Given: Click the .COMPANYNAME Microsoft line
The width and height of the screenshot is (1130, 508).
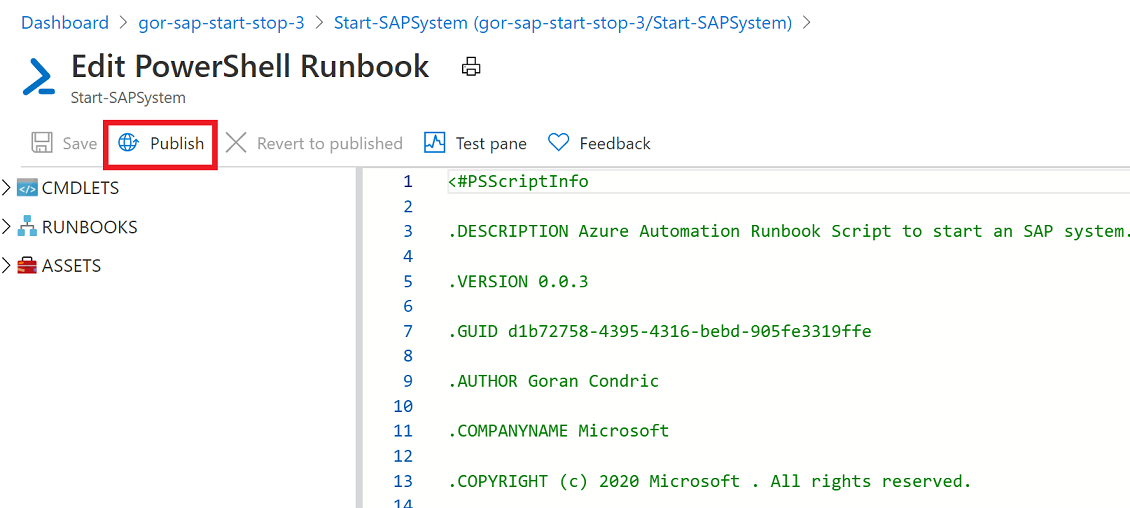Looking at the screenshot, I should pyautogui.click(x=558, y=431).
